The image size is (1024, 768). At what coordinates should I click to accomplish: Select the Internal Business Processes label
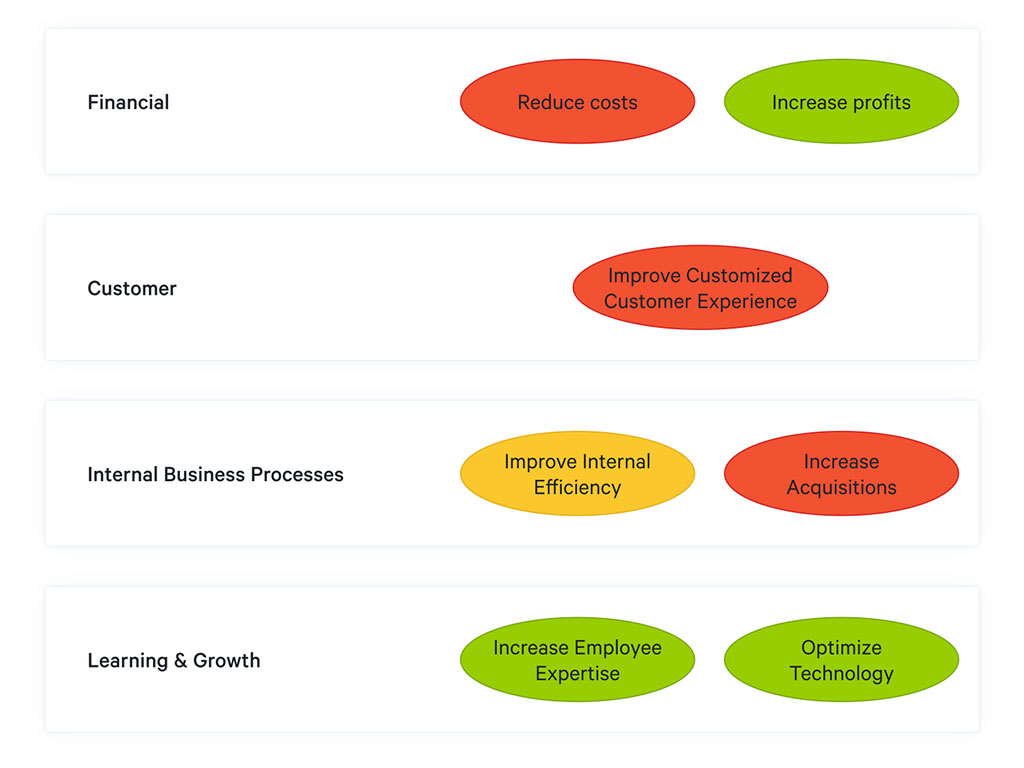pos(216,475)
